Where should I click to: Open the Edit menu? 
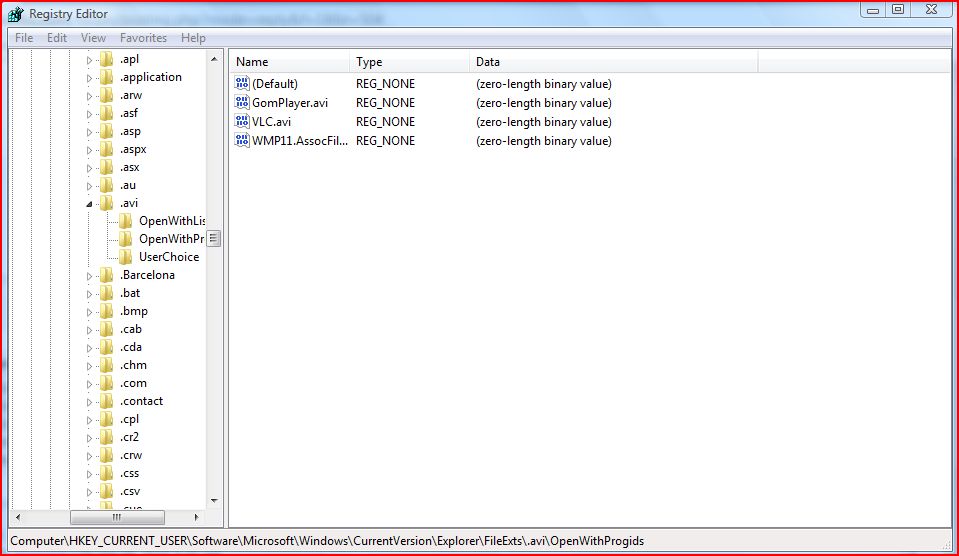[x=57, y=38]
